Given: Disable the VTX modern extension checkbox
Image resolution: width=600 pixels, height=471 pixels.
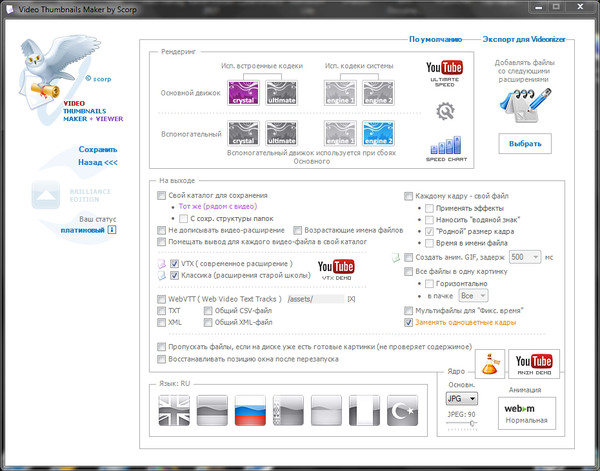Looking at the screenshot, I should (174, 263).
